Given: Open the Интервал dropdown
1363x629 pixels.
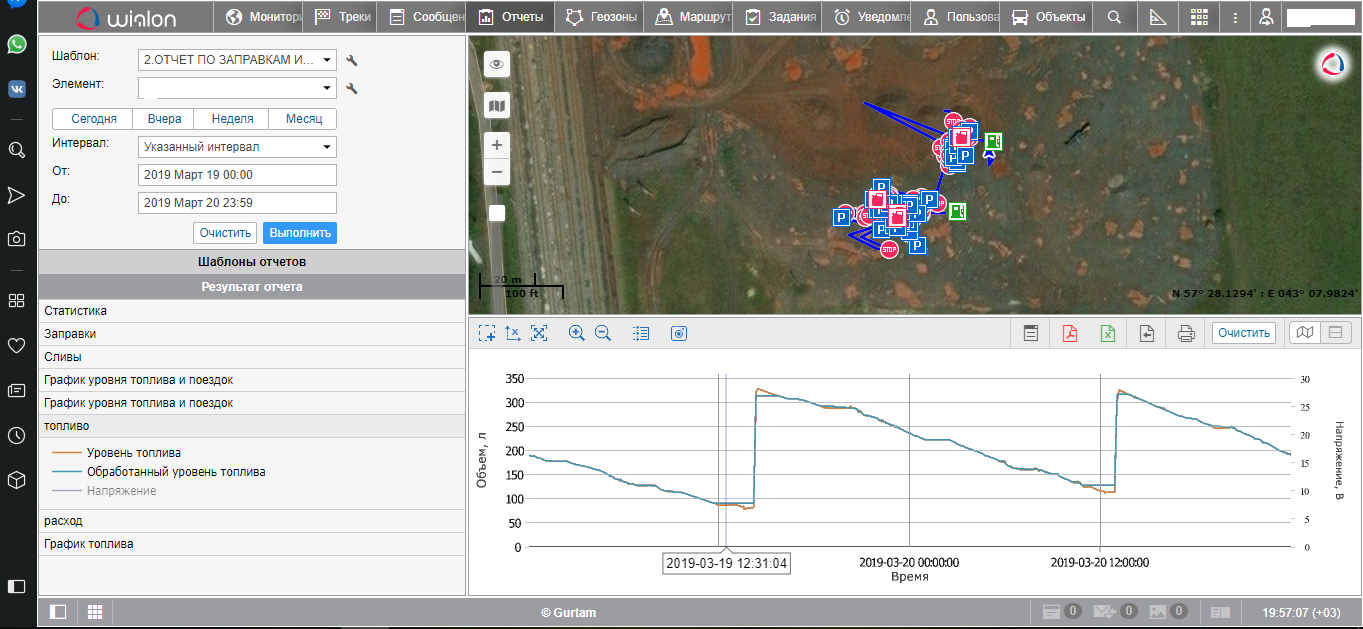Looking at the screenshot, I should coord(237,147).
